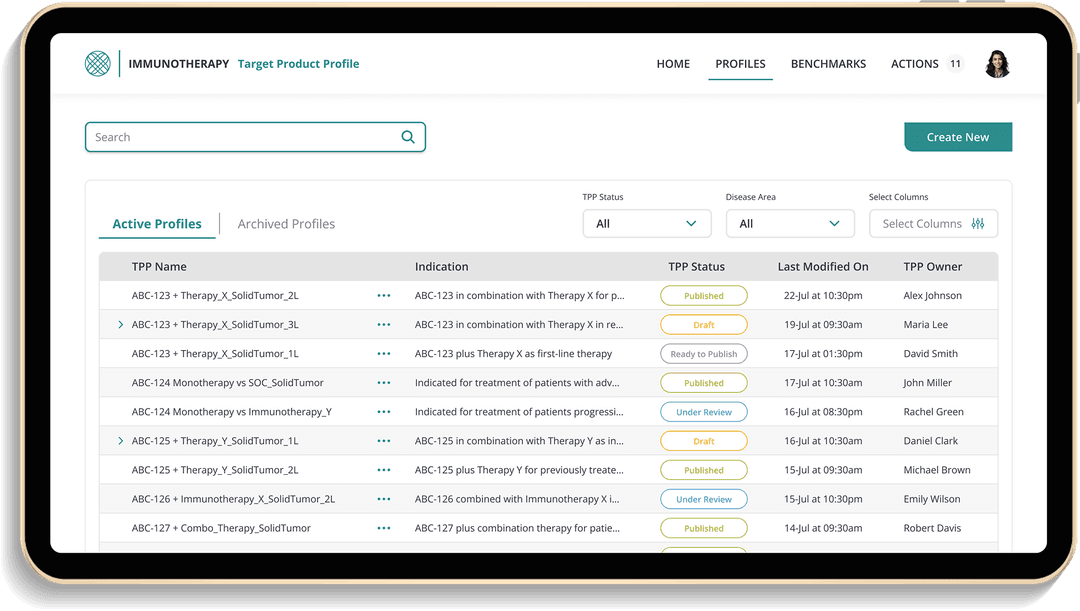Go to the Benchmarks navigation item
This screenshot has width=1080, height=611.
(x=828, y=64)
